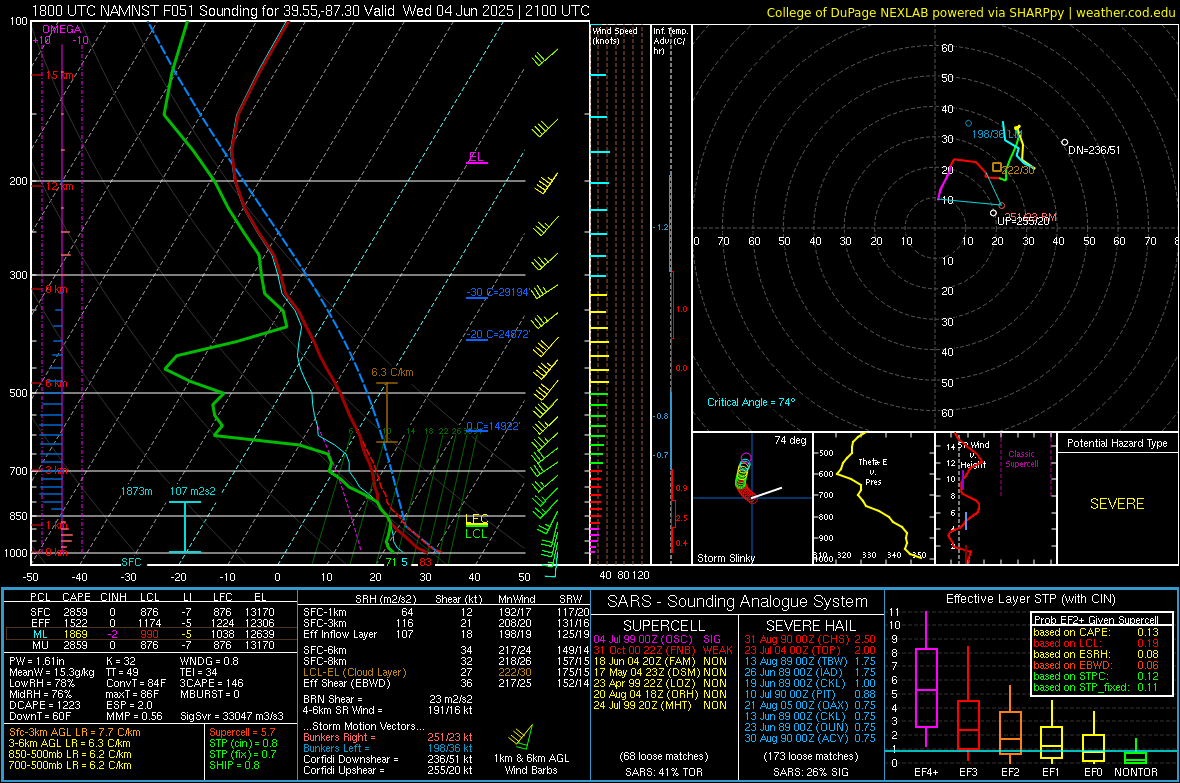This screenshot has height=783, width=1180.
Task: Click the 'DownT = 60F' value
Action: (x=40, y=716)
